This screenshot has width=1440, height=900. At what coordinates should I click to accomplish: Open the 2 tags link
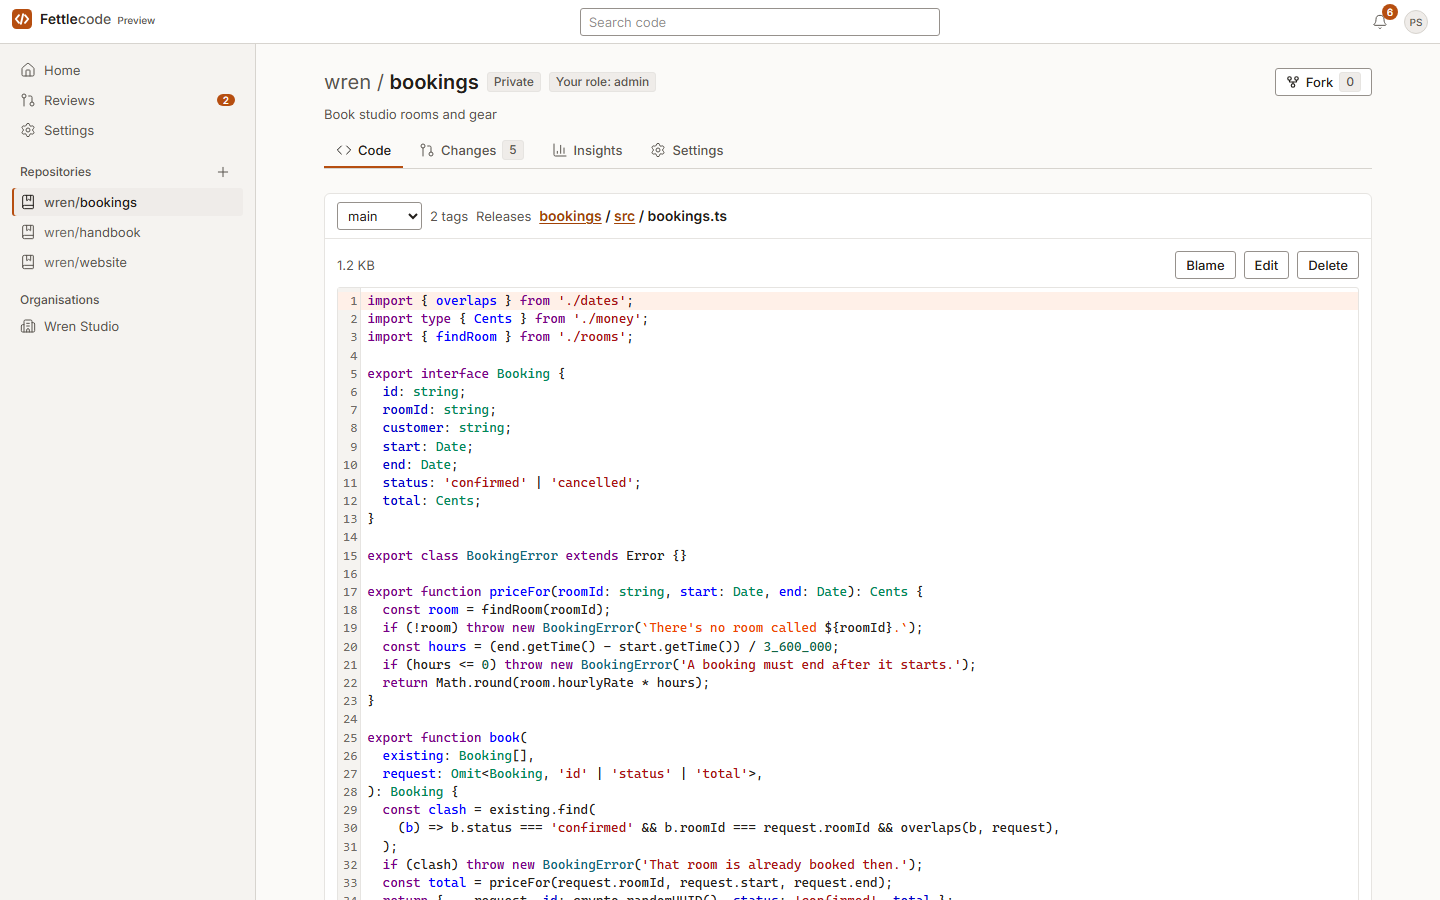(x=449, y=216)
